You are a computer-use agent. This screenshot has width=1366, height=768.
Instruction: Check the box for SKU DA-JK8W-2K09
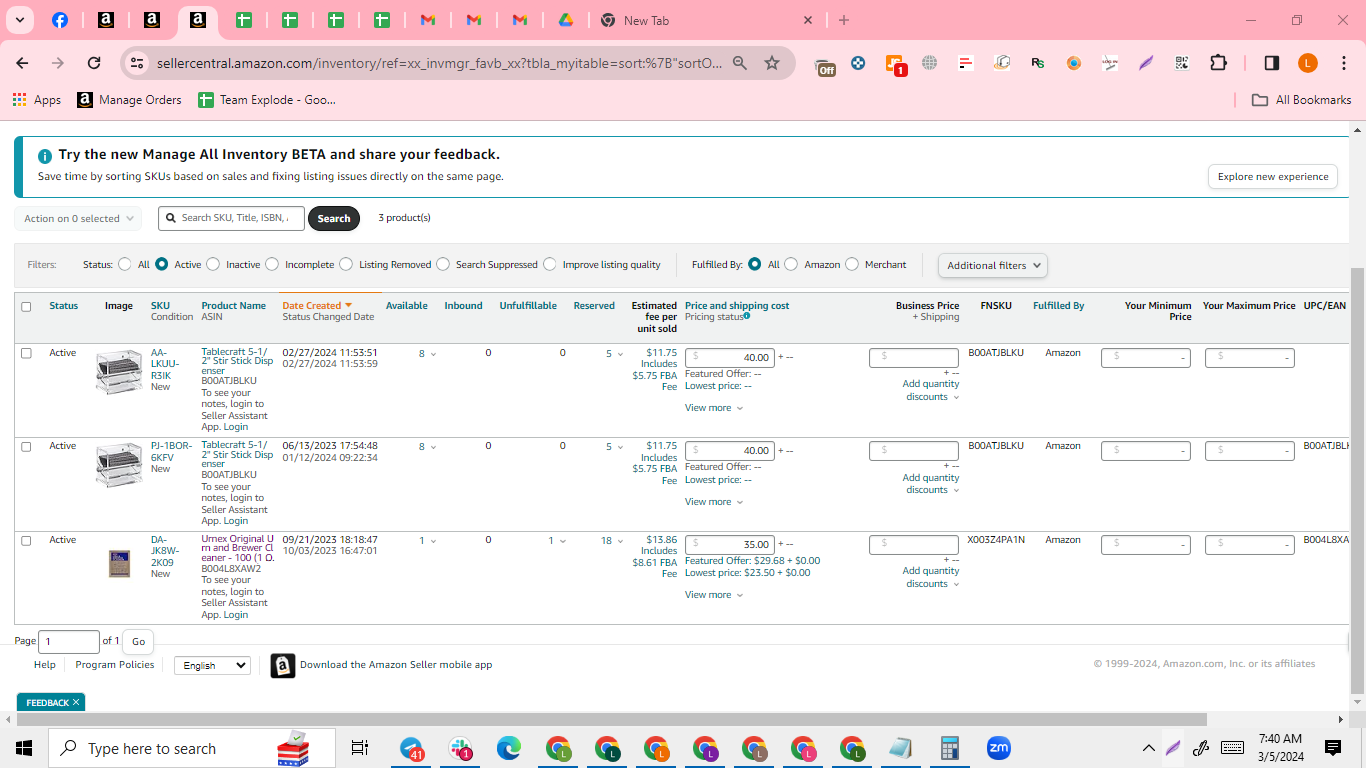tap(26, 540)
